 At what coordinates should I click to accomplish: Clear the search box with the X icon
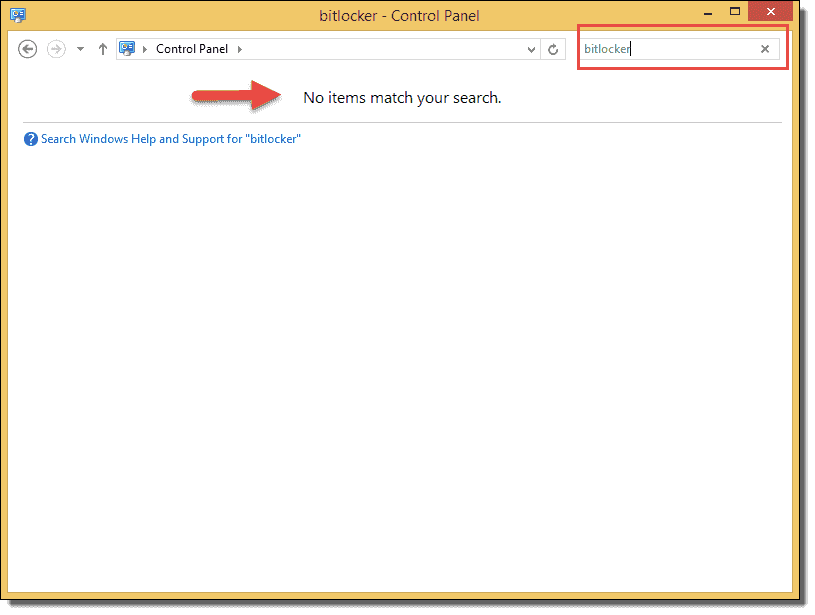point(765,48)
